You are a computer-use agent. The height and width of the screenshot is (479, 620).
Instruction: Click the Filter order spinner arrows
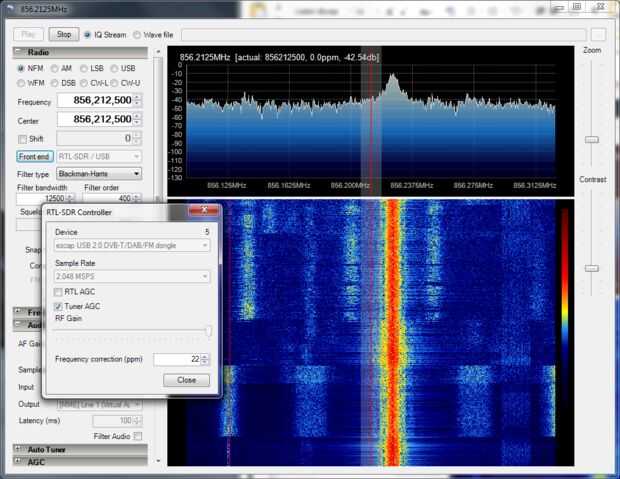137,199
